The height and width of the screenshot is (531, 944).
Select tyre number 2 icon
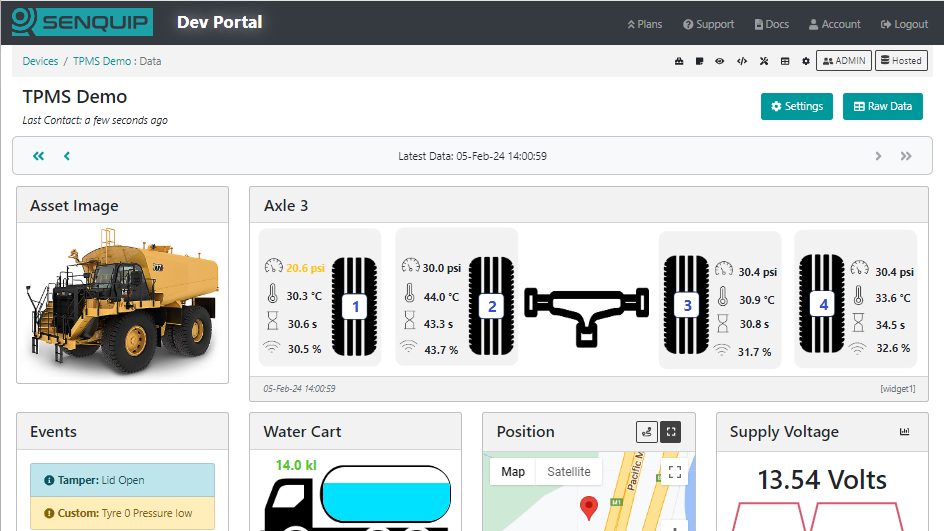pos(491,306)
